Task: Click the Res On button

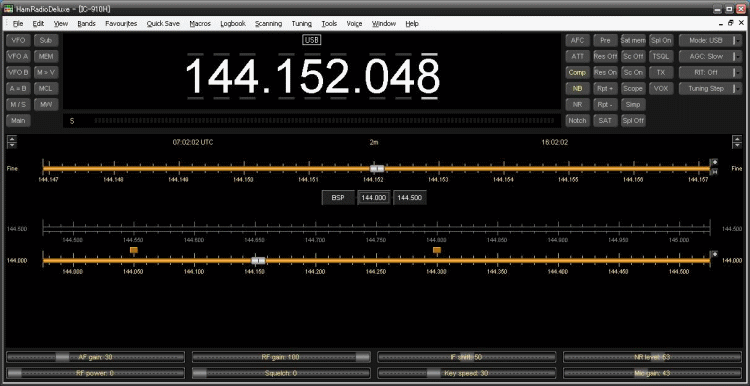Action: pos(605,73)
